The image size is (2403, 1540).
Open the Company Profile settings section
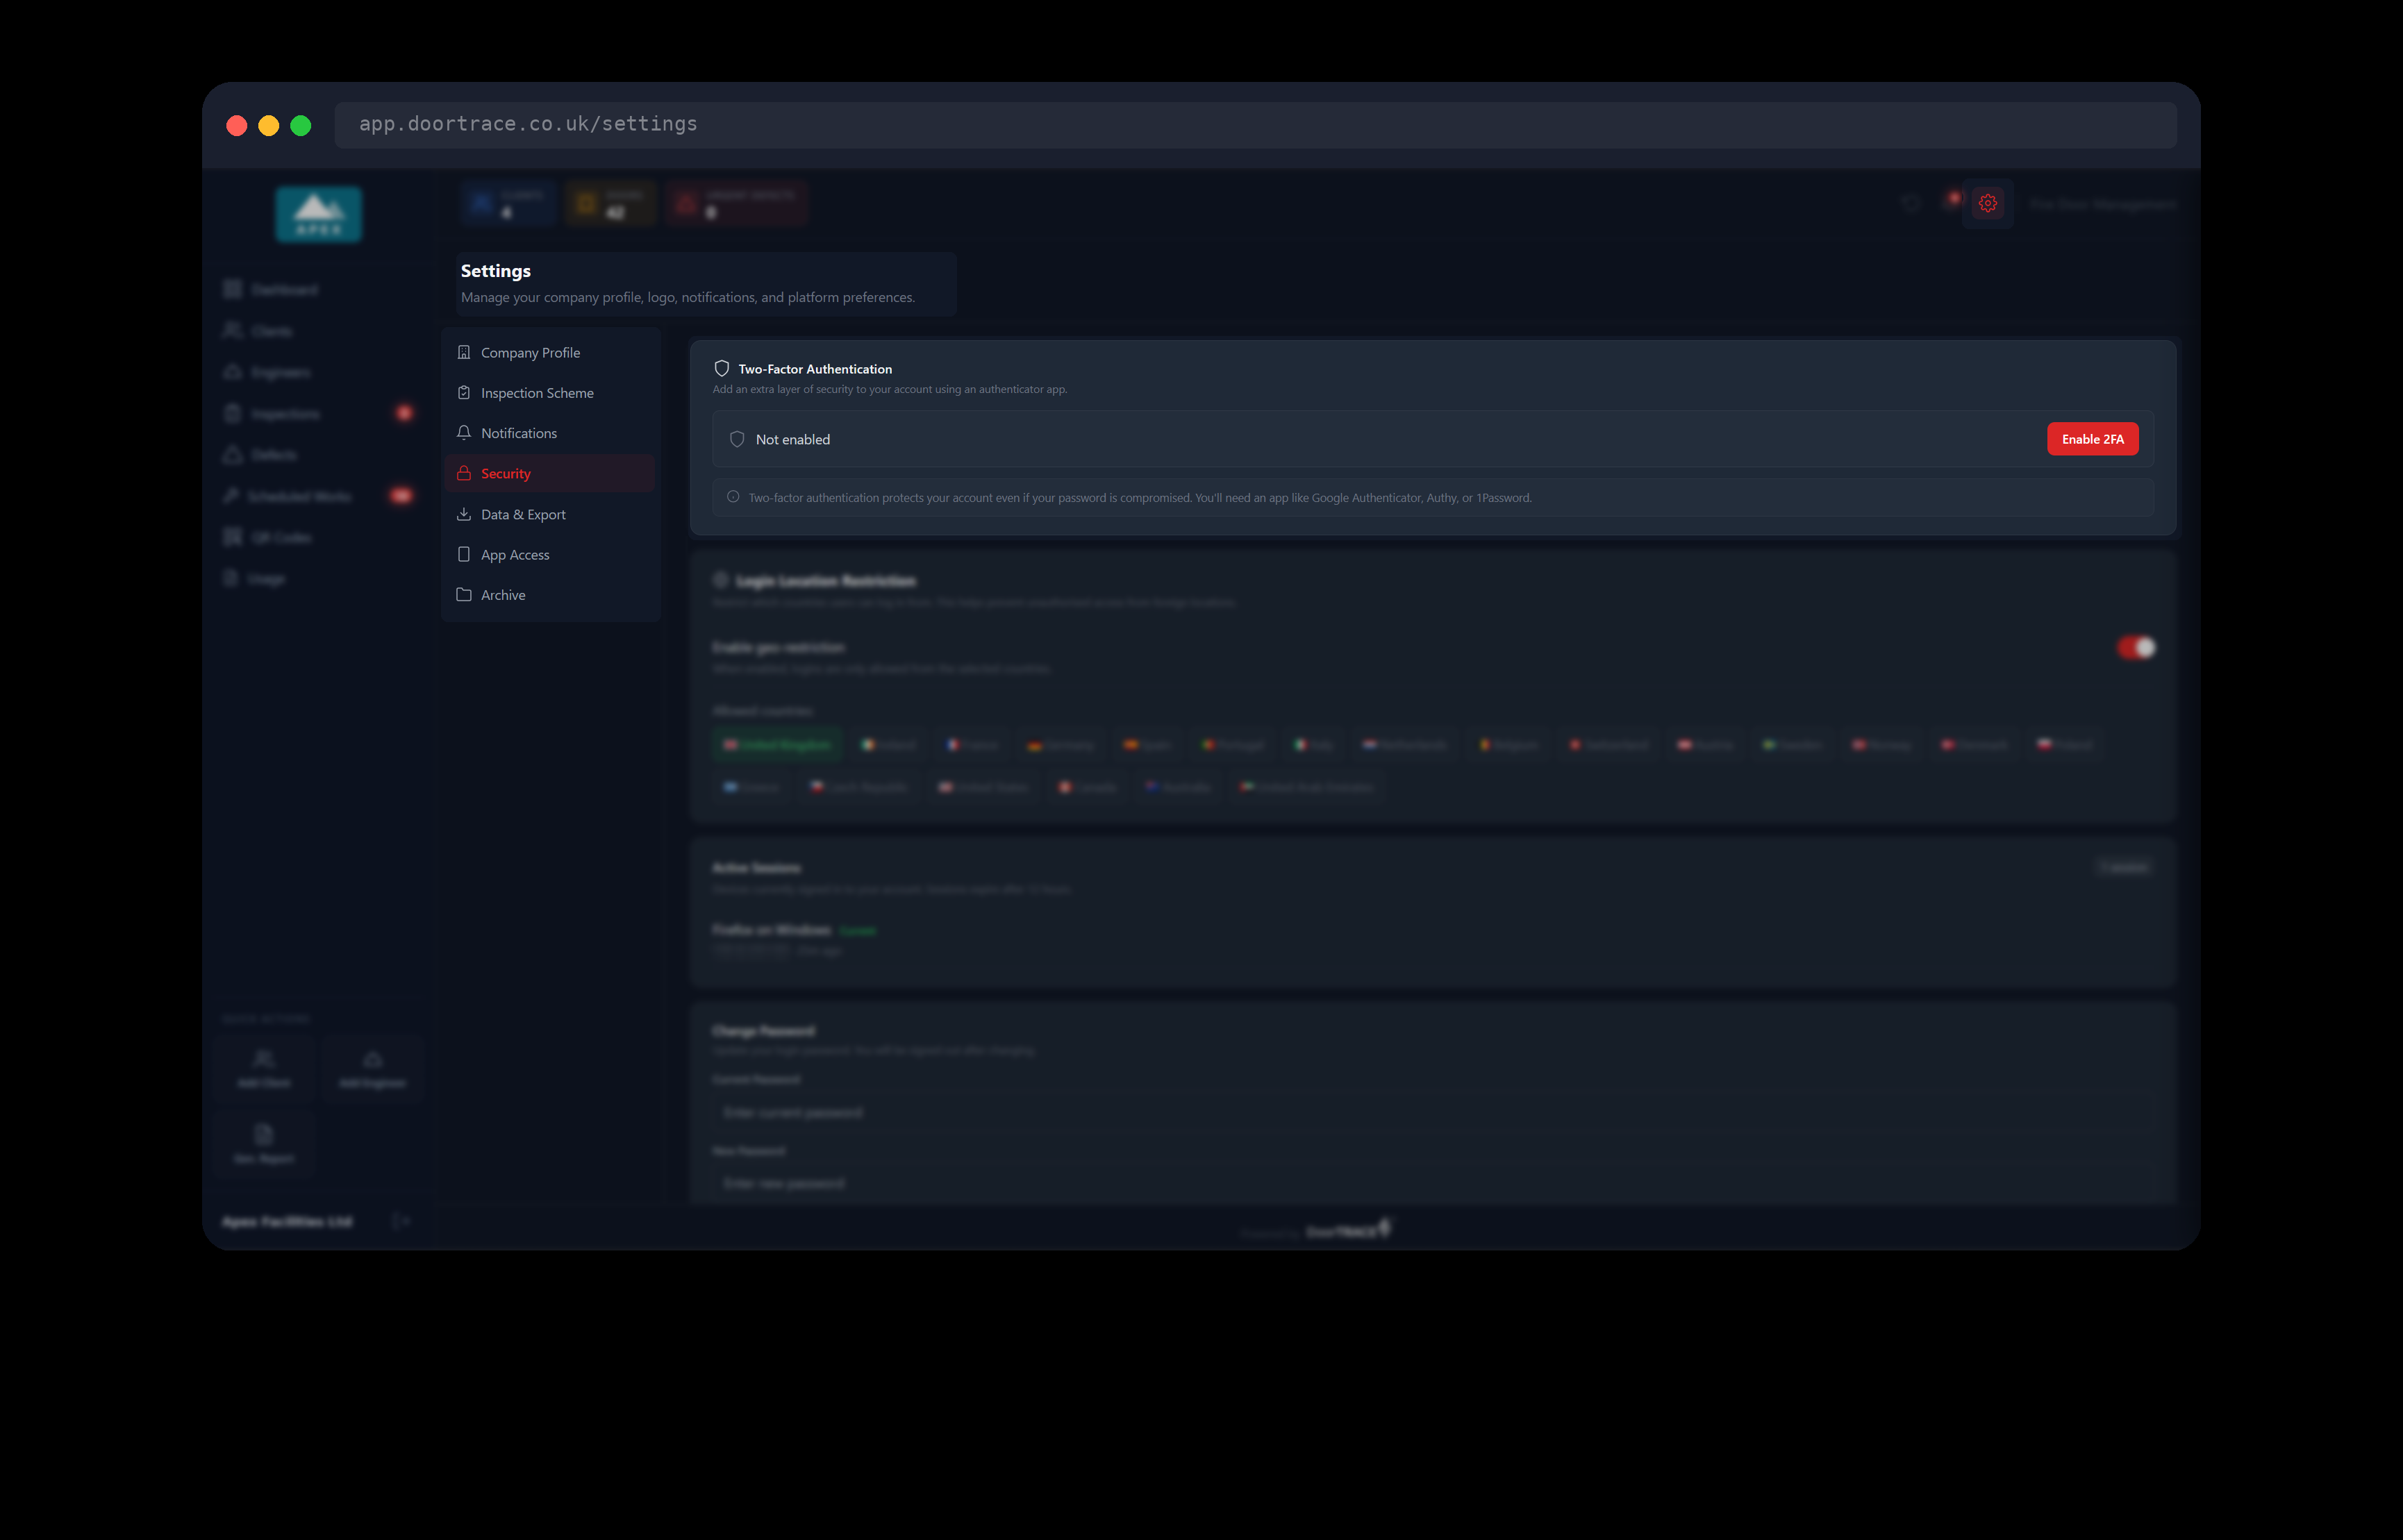tap(550, 352)
